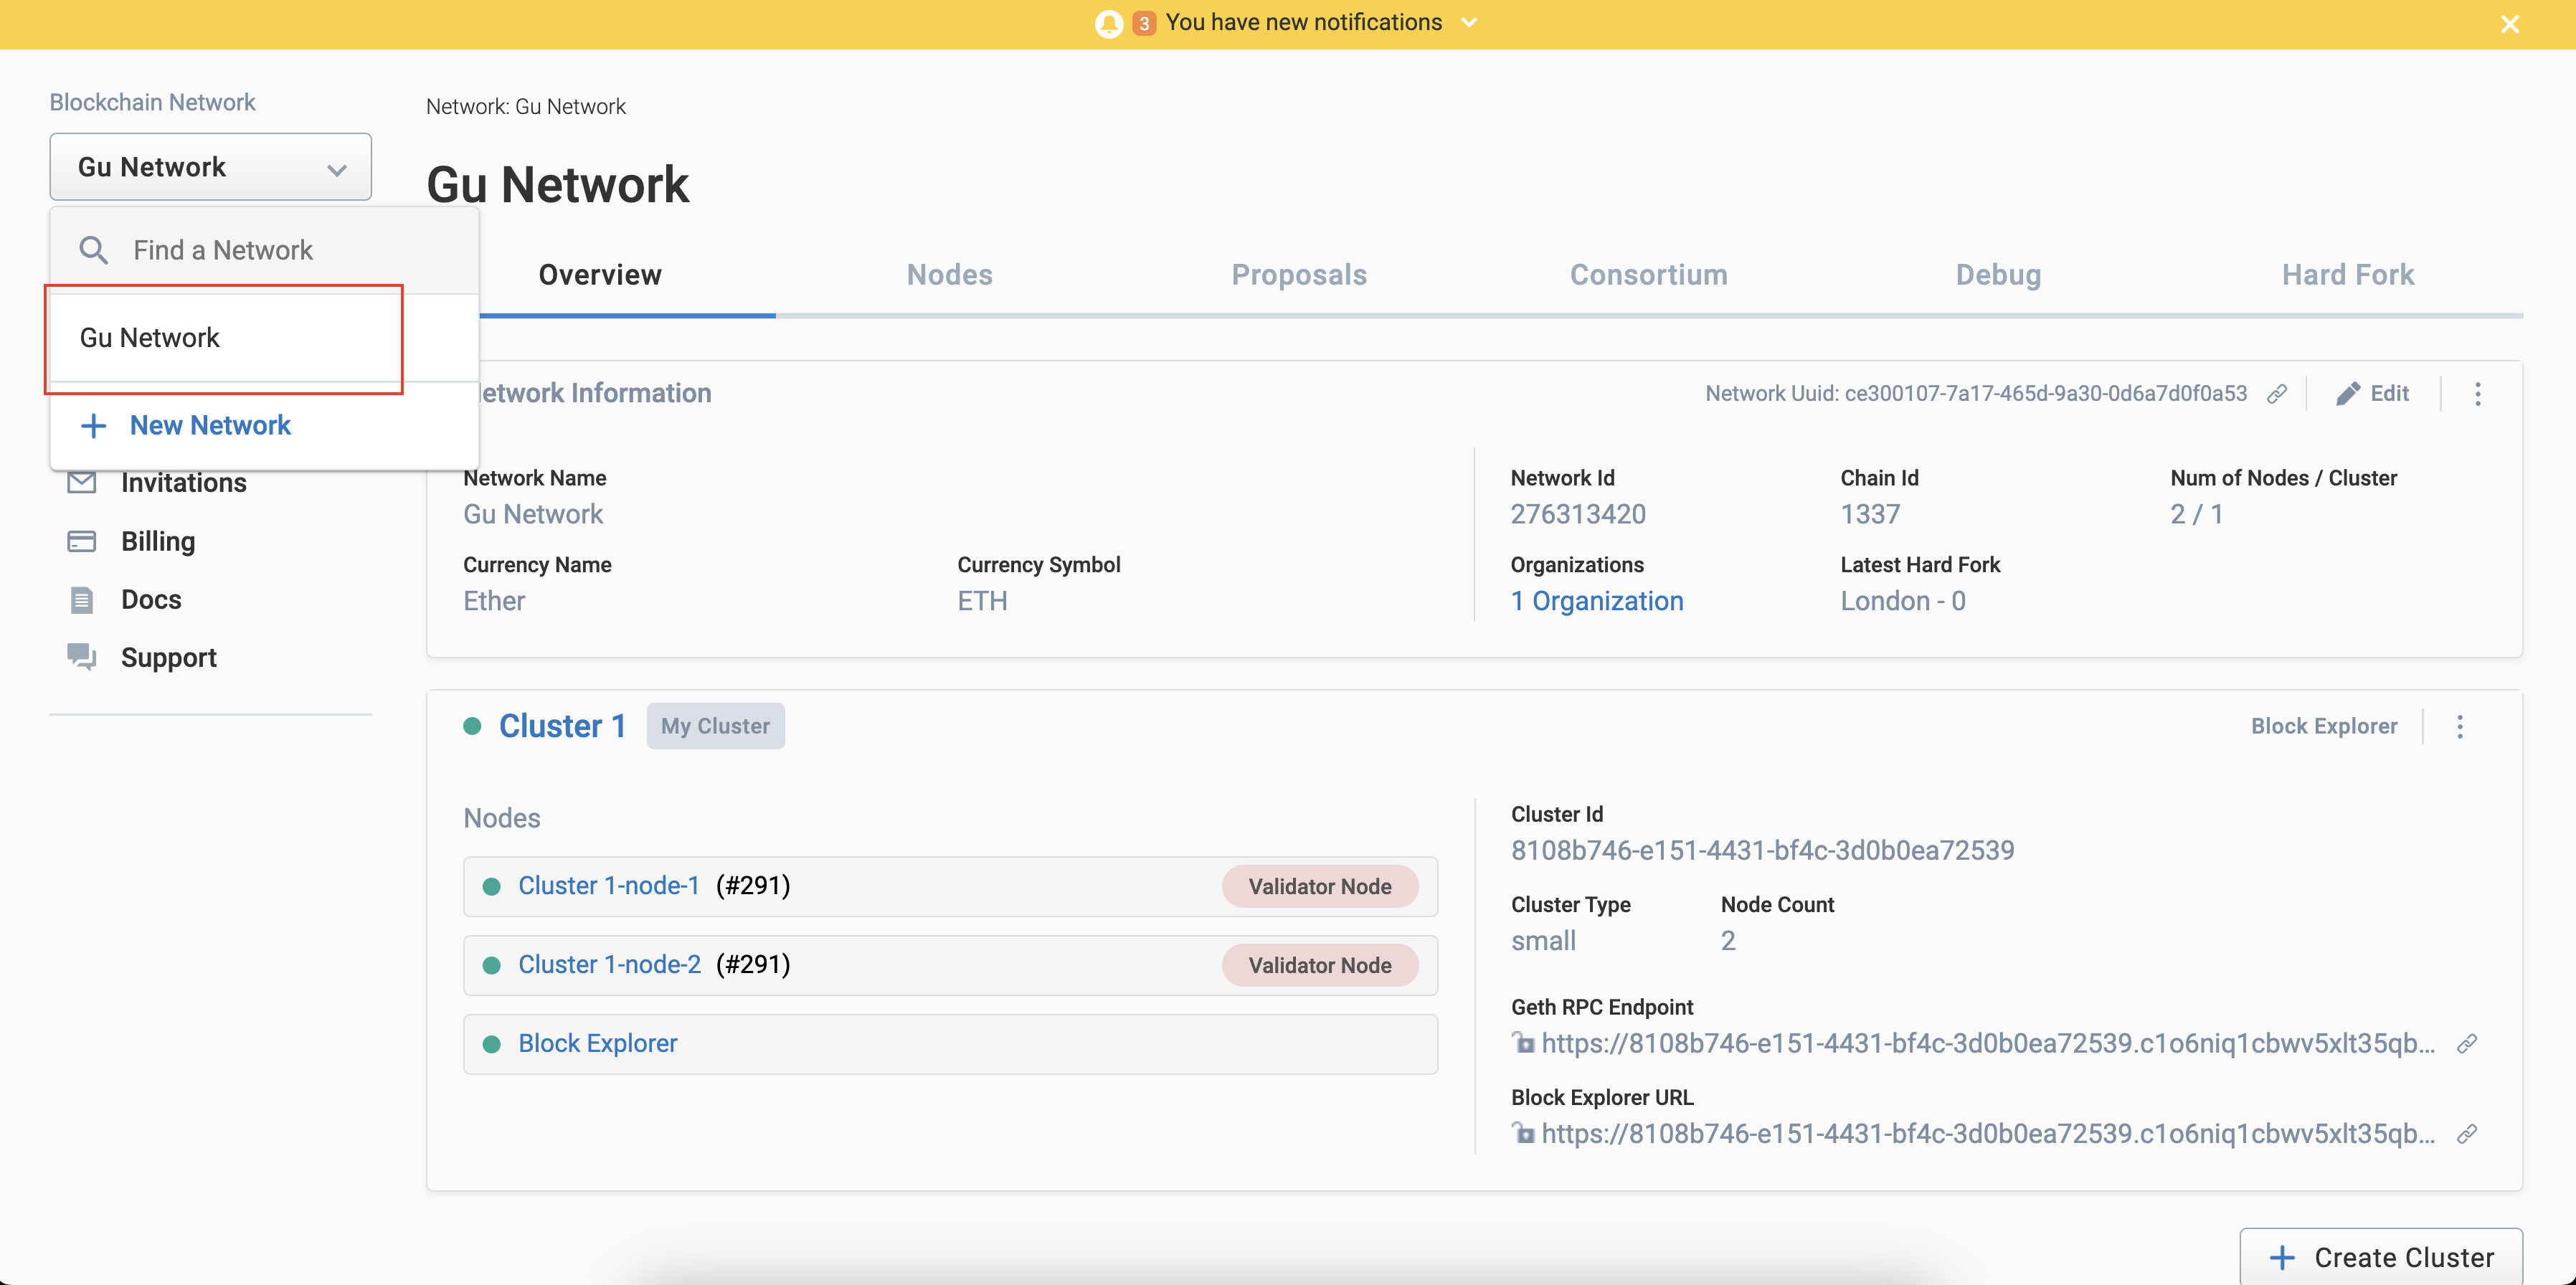Copy the Block Explorer URL link icon
The height and width of the screenshot is (1285, 2576).
coord(2467,1134)
